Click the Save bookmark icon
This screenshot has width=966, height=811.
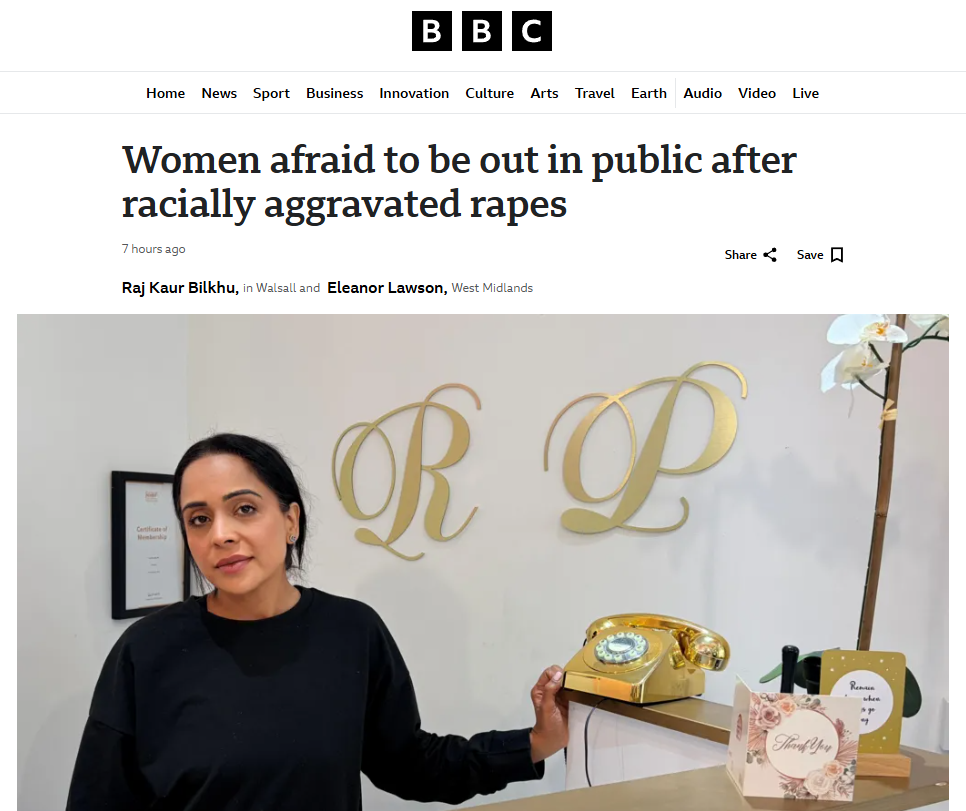[x=837, y=255]
